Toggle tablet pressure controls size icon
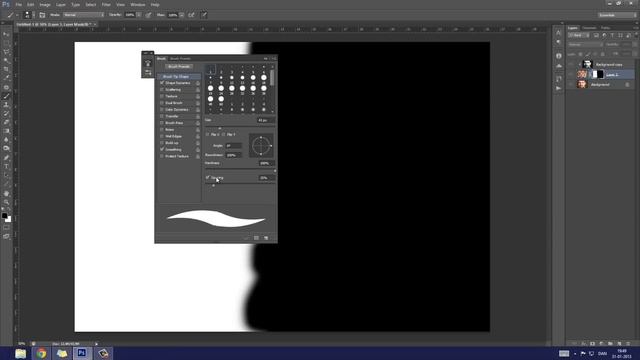640x360 pixels. (204, 15)
